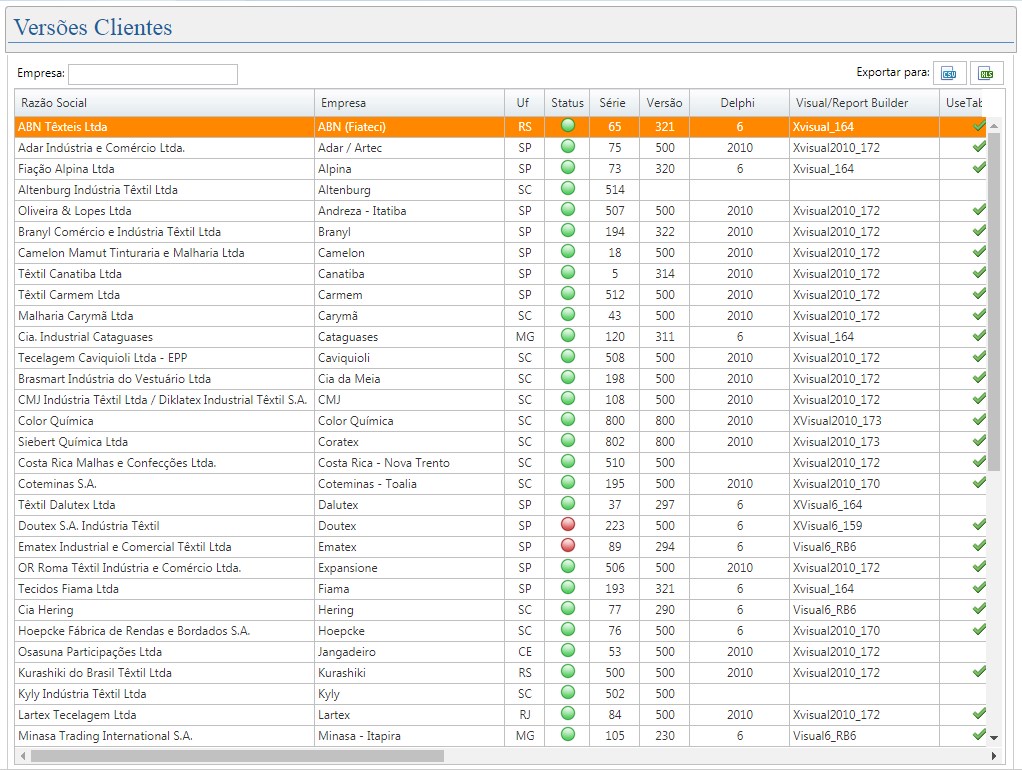Click the check mark in Coratex row
Screen dimensions: 1022x770
[978, 441]
